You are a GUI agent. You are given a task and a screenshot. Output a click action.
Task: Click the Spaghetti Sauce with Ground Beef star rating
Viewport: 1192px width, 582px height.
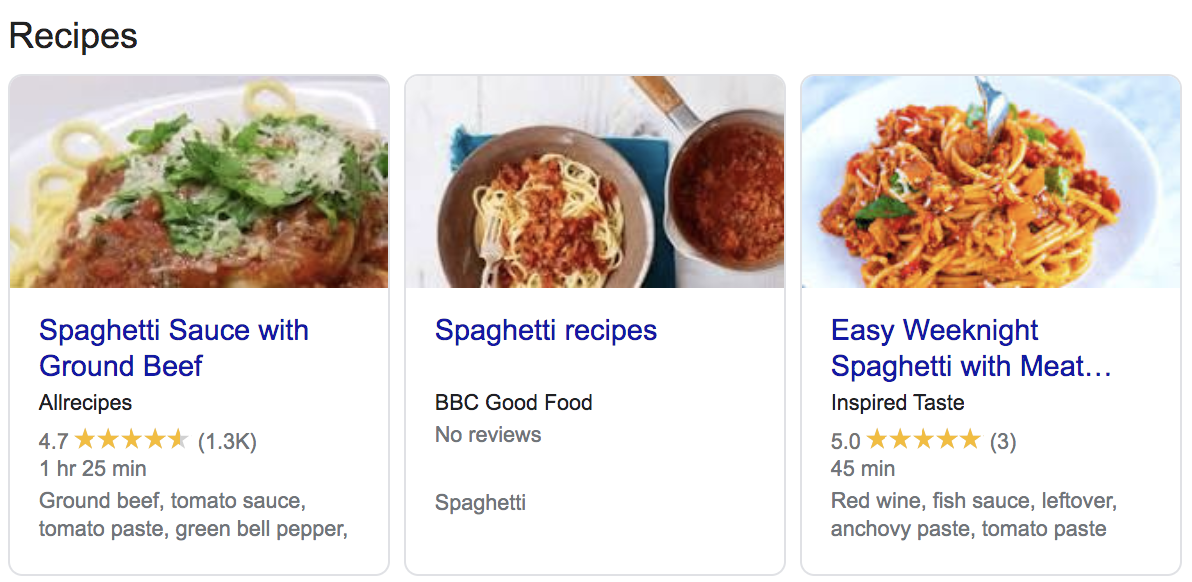coord(131,436)
